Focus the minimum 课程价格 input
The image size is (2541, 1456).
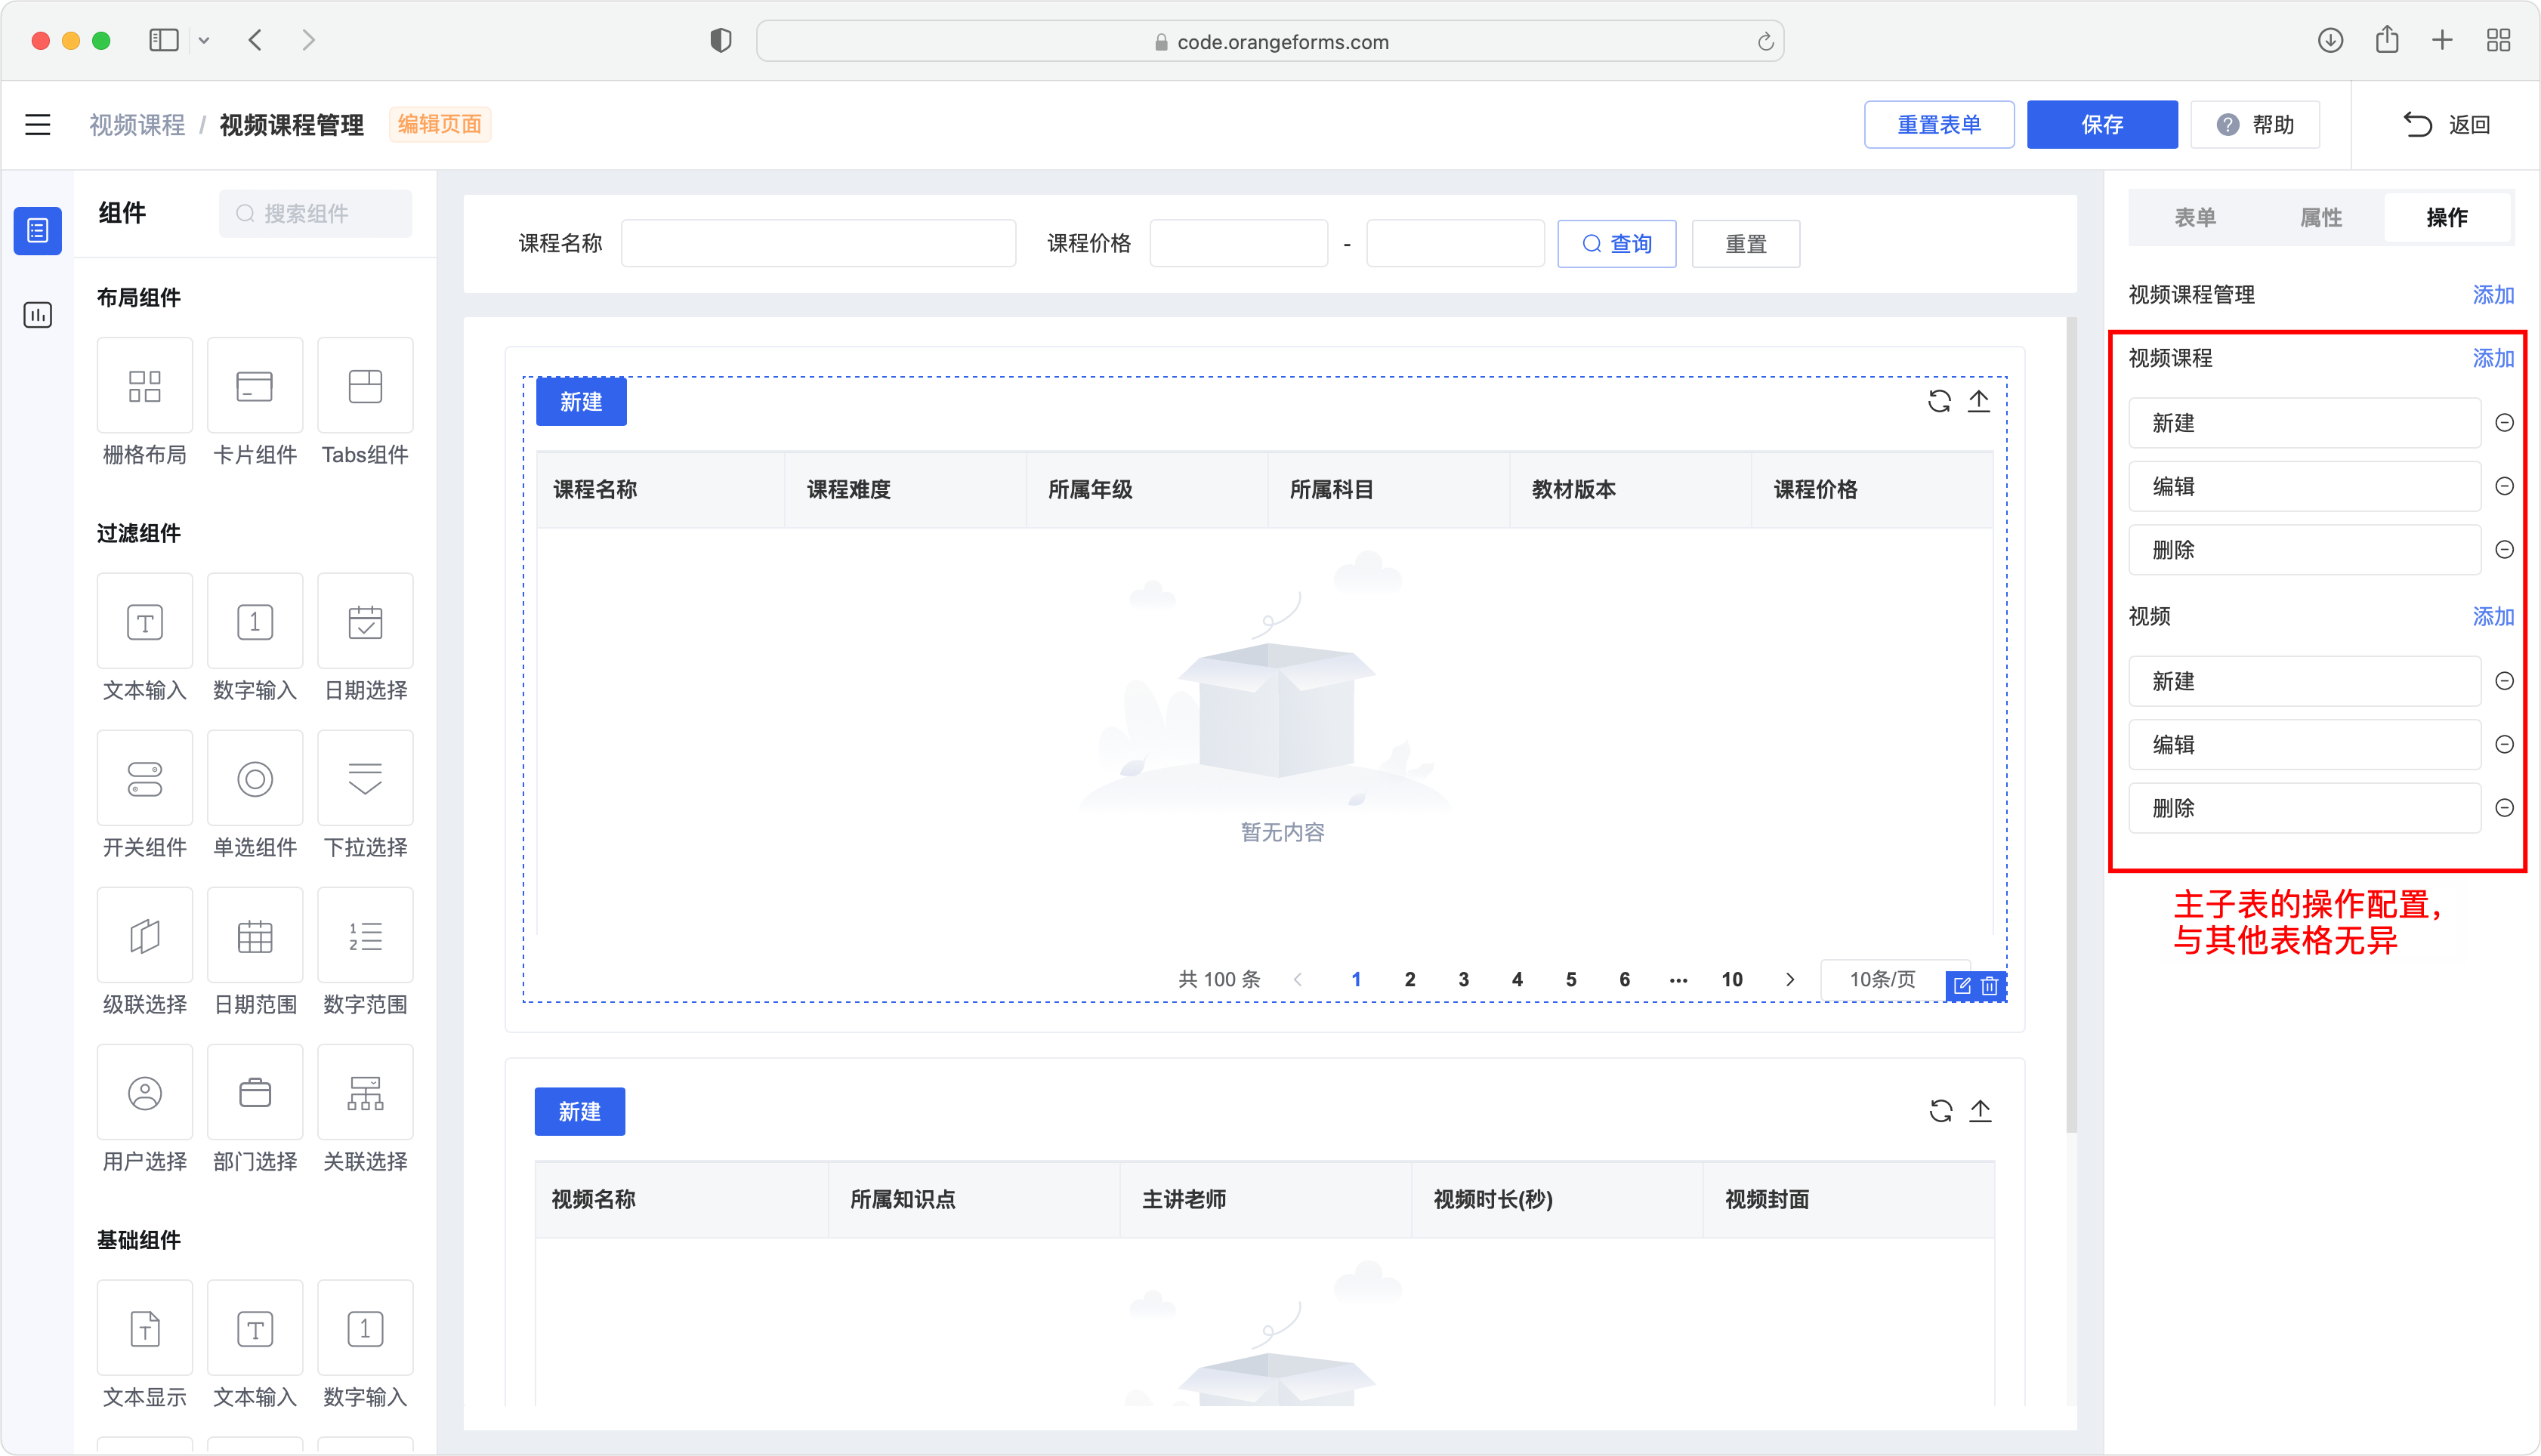[x=1239, y=244]
